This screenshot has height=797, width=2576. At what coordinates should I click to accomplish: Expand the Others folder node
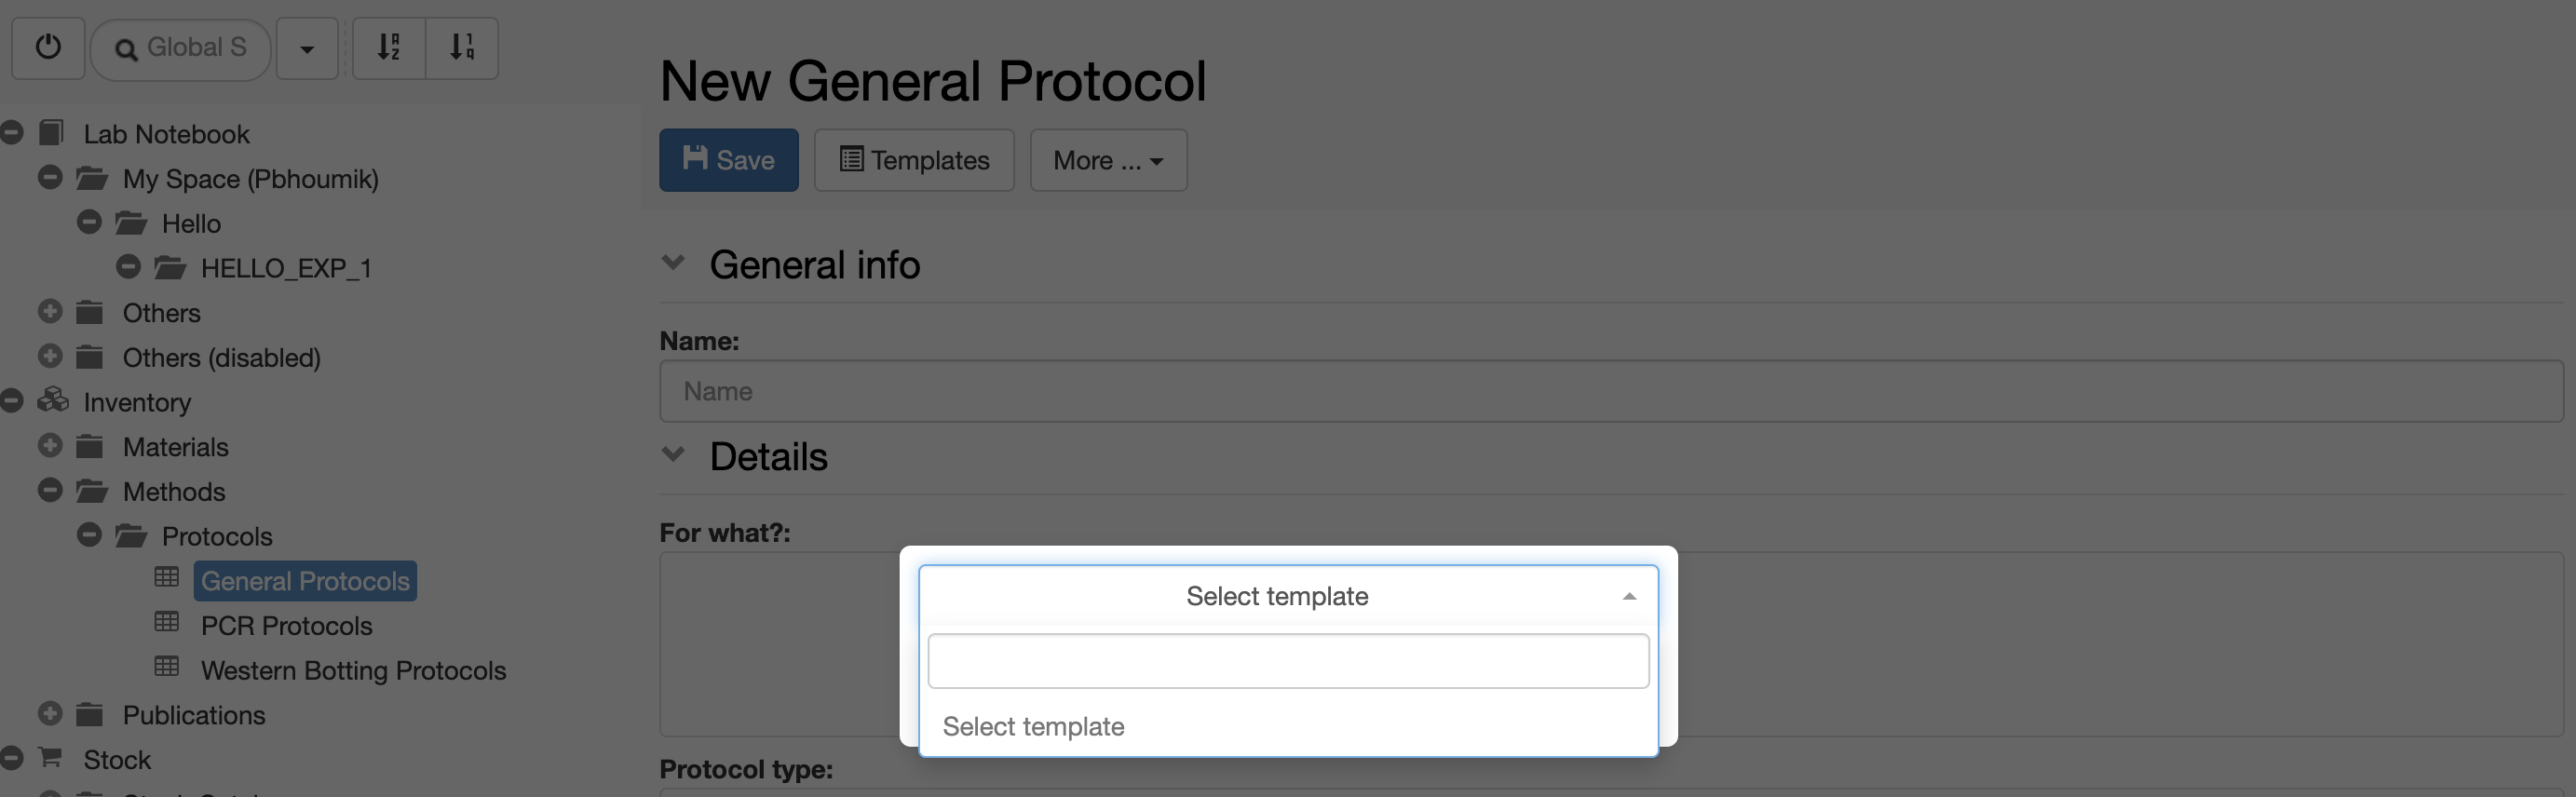pyautogui.click(x=50, y=312)
